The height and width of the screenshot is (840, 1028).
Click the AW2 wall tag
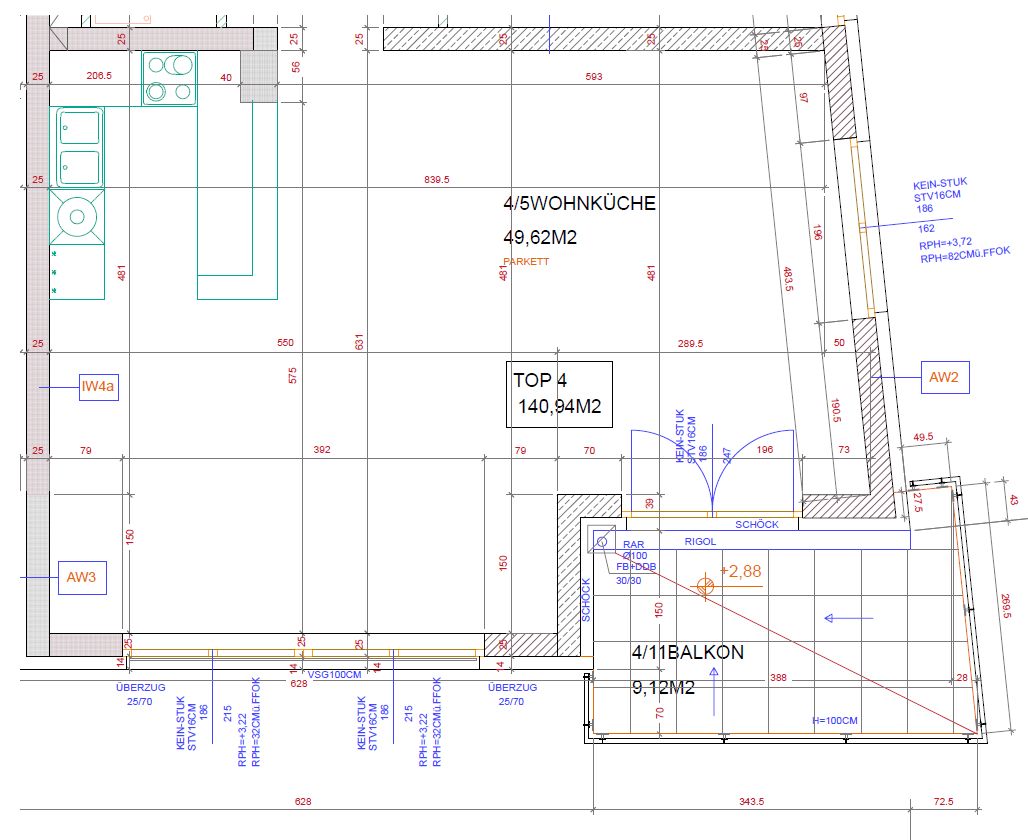(x=943, y=377)
